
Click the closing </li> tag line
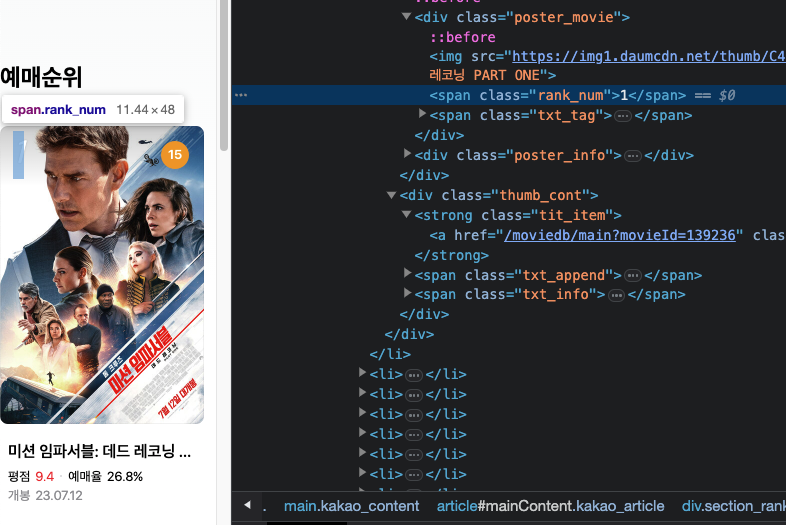[x=390, y=354]
